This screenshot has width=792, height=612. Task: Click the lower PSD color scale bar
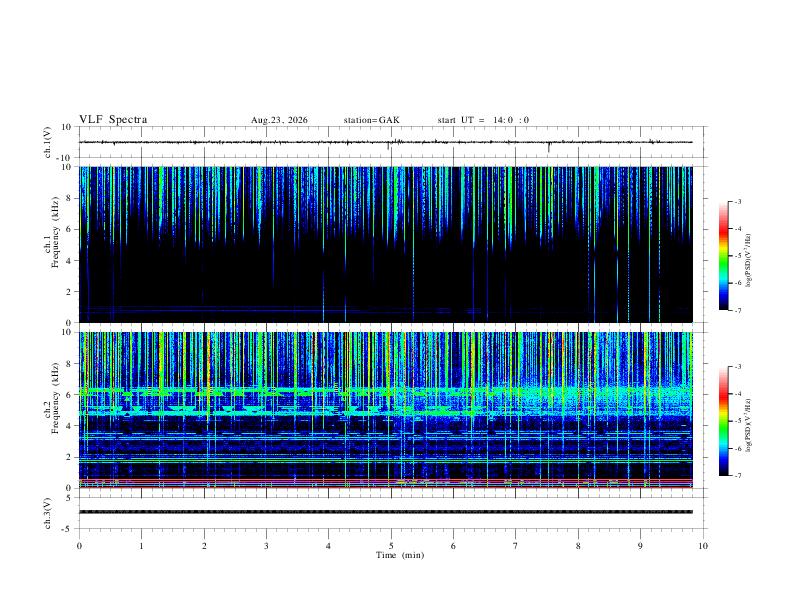tap(723, 421)
